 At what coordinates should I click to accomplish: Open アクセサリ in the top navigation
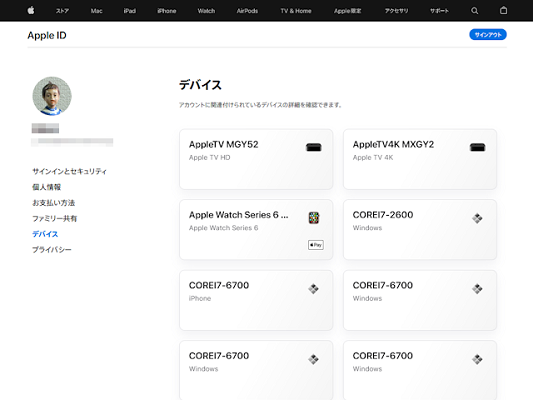(x=396, y=11)
